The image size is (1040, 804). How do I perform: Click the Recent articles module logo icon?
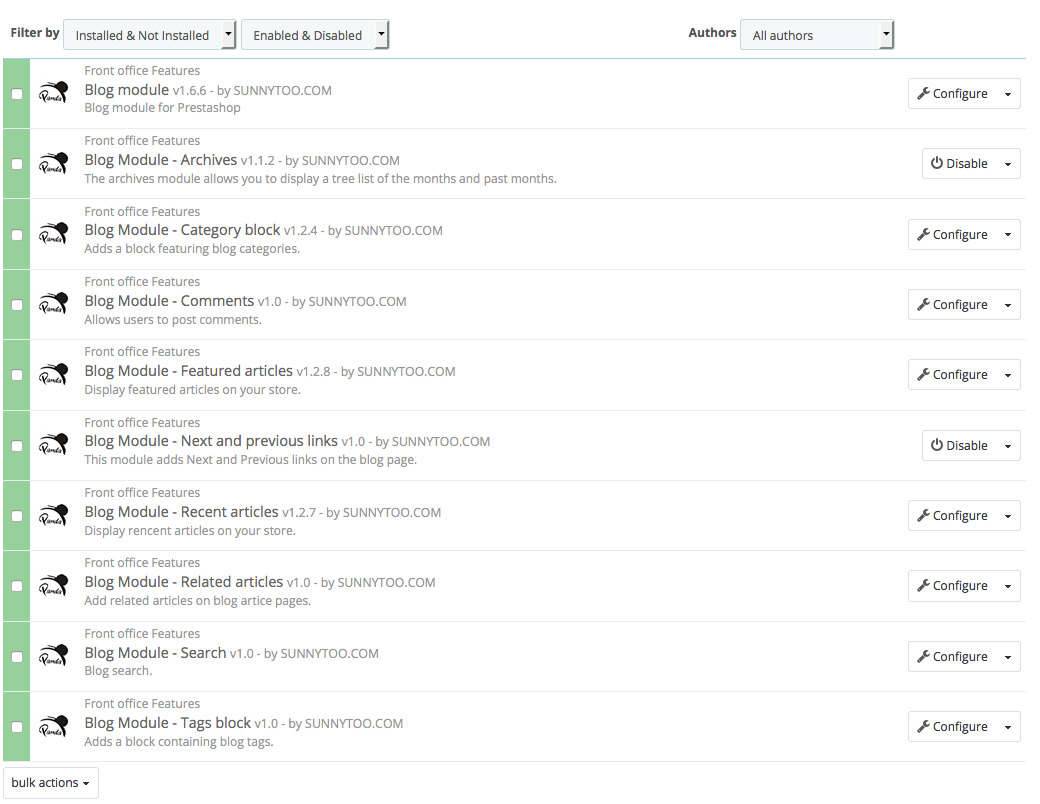[x=53, y=515]
